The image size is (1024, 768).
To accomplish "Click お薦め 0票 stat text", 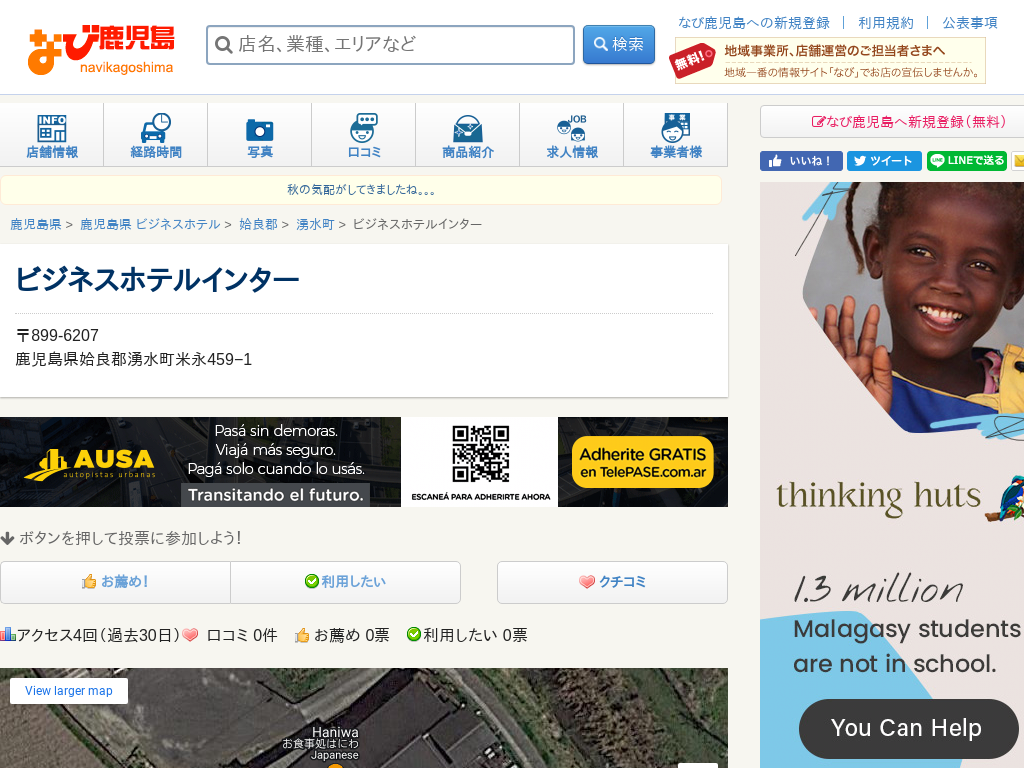I will click(351, 635).
